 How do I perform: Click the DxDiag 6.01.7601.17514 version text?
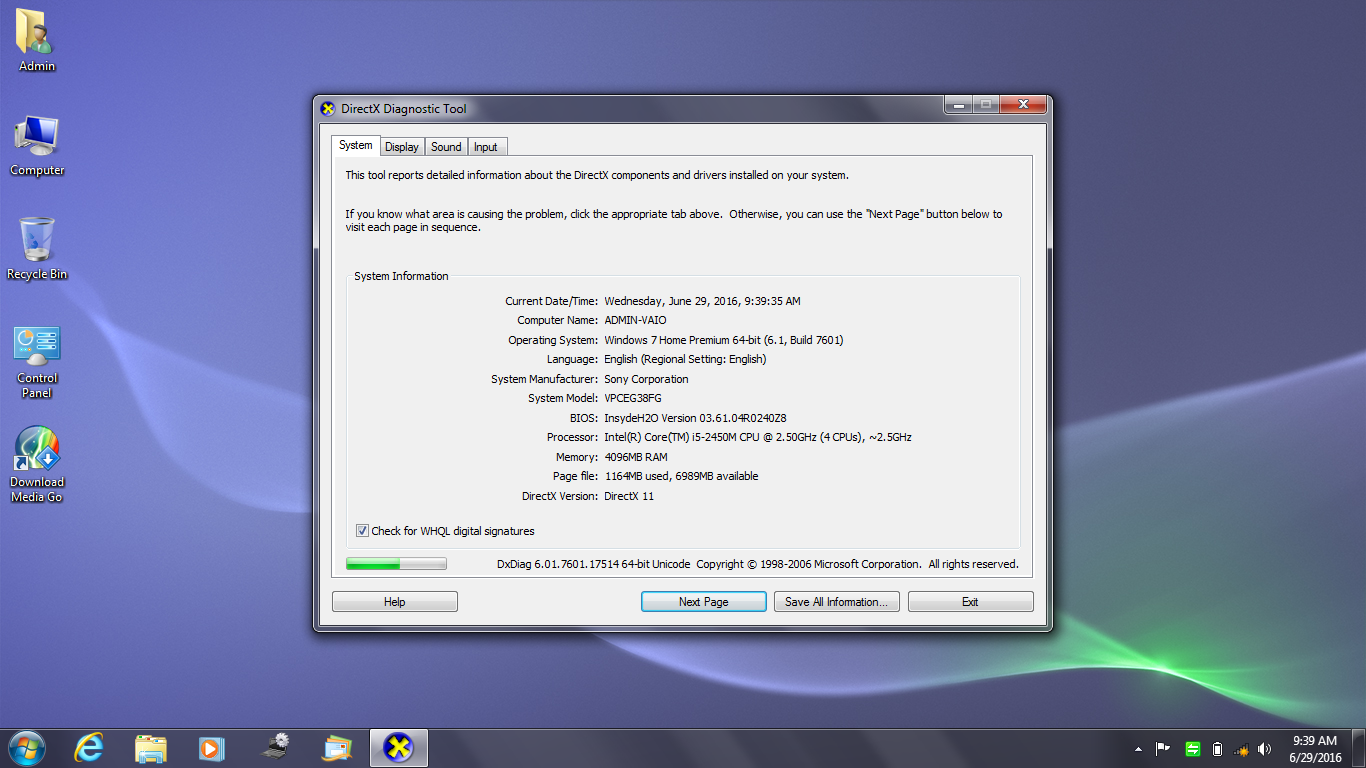click(x=593, y=564)
